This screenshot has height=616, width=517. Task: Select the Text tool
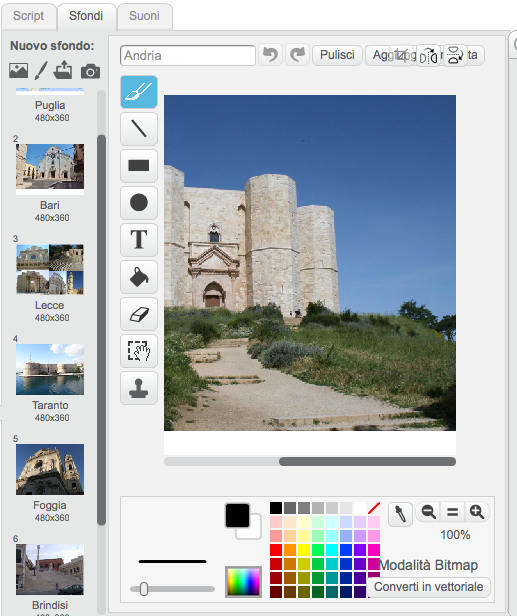139,240
